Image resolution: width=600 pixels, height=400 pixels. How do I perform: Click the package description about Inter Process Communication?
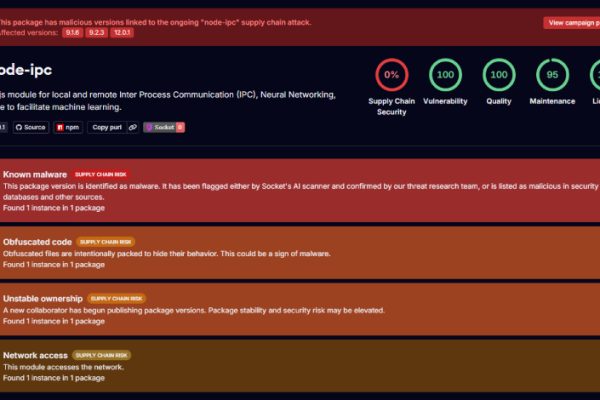(x=168, y=101)
